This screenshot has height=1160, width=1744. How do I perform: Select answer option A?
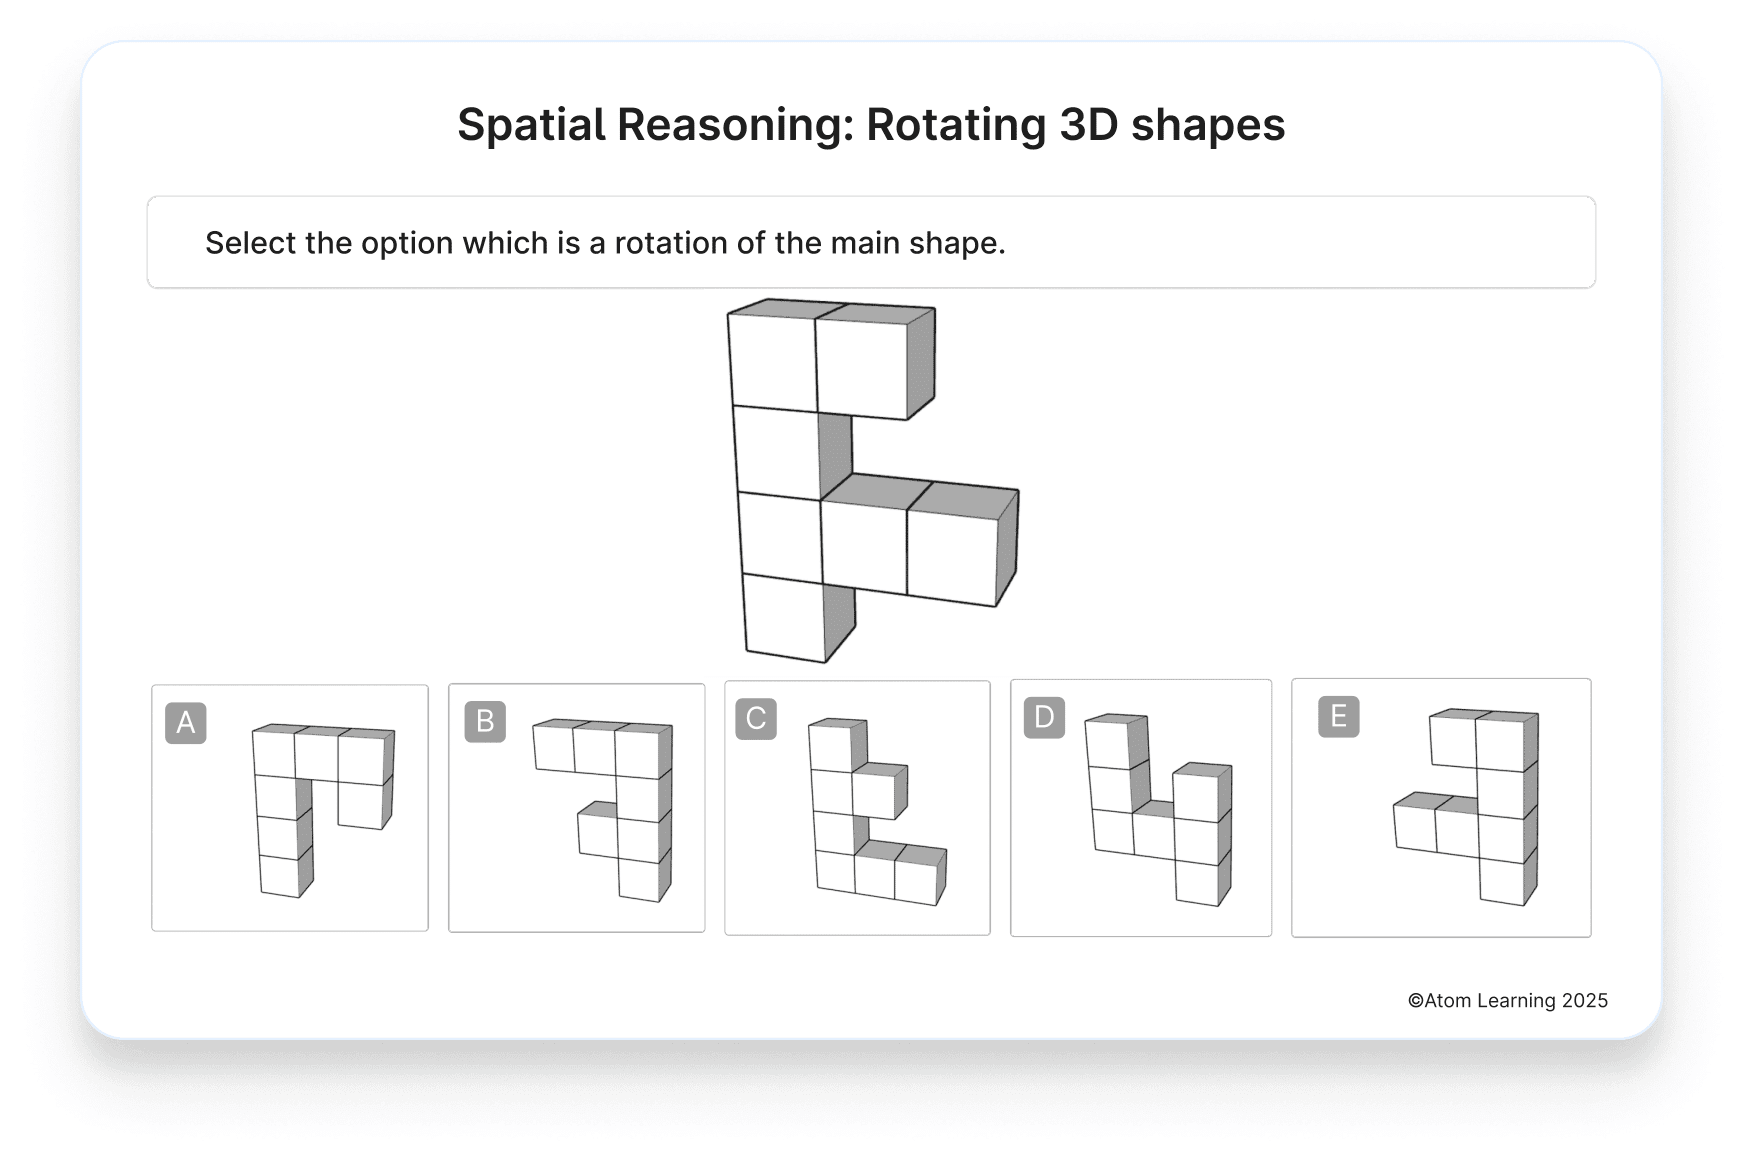[290, 808]
